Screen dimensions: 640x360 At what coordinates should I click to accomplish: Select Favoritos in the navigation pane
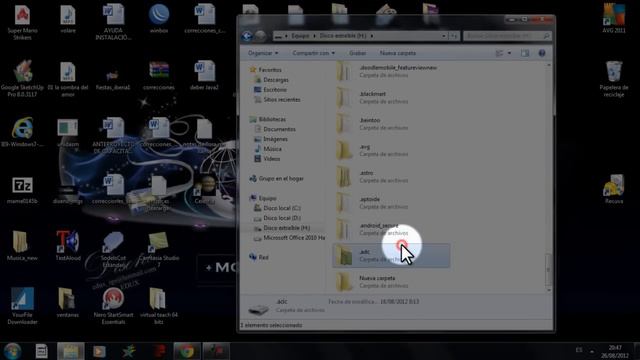pos(270,70)
